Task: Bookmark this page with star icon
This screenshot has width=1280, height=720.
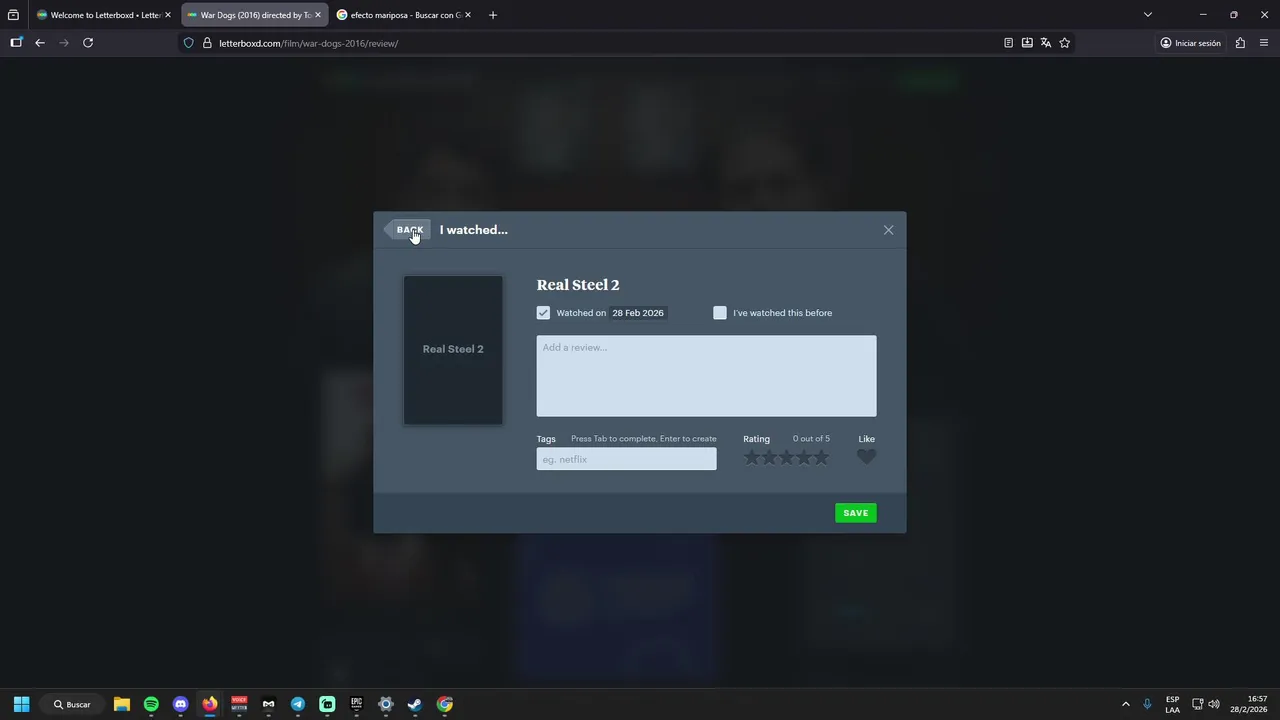Action: tap(1065, 43)
